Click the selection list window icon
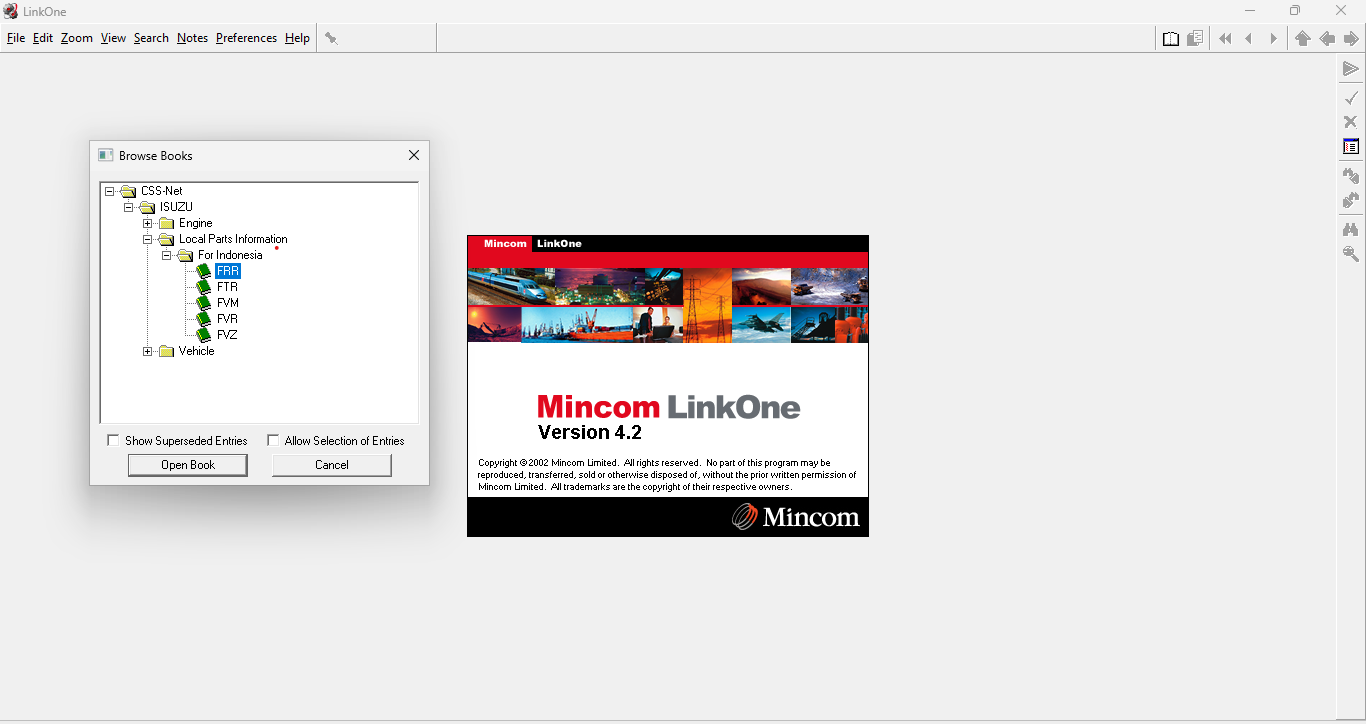The width and height of the screenshot is (1366, 724). point(1351,146)
